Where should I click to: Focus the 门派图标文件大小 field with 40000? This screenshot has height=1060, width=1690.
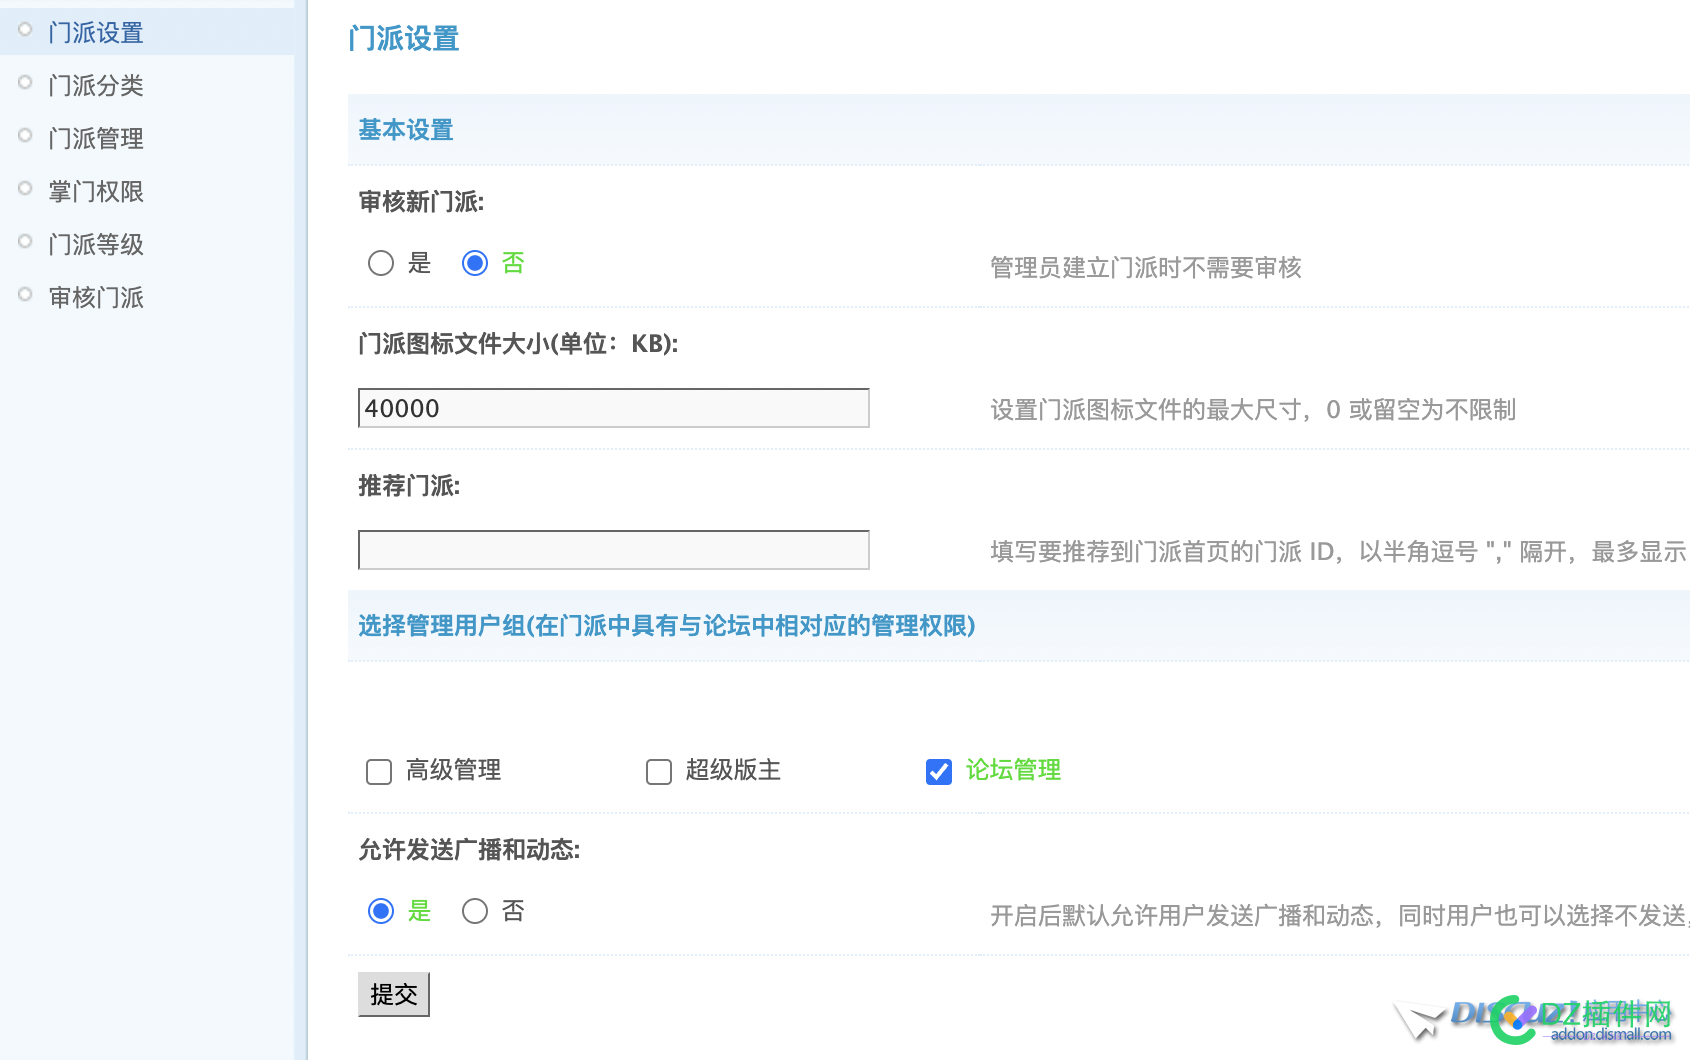coord(614,408)
